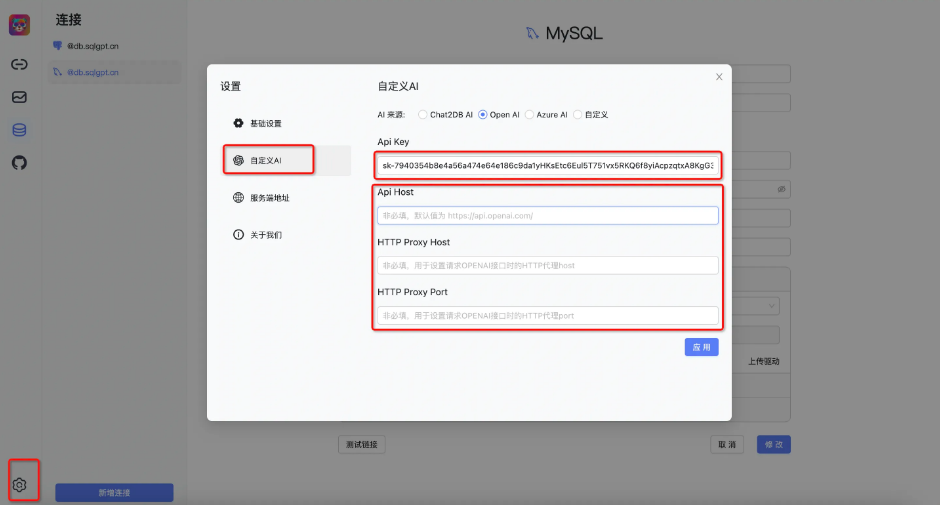Click 上传驱动 link in MySQL form
This screenshot has width=940, height=505.
point(763,361)
